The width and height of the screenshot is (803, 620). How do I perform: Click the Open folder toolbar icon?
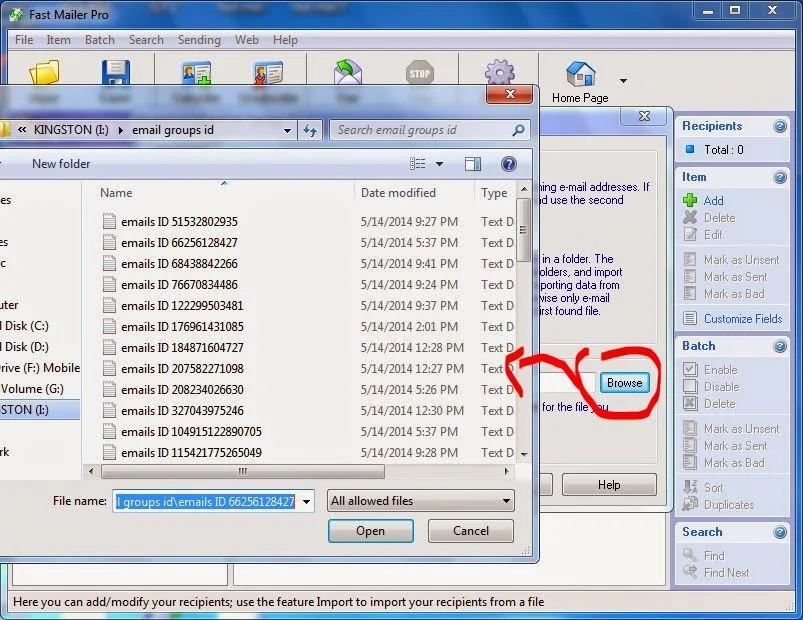45,72
